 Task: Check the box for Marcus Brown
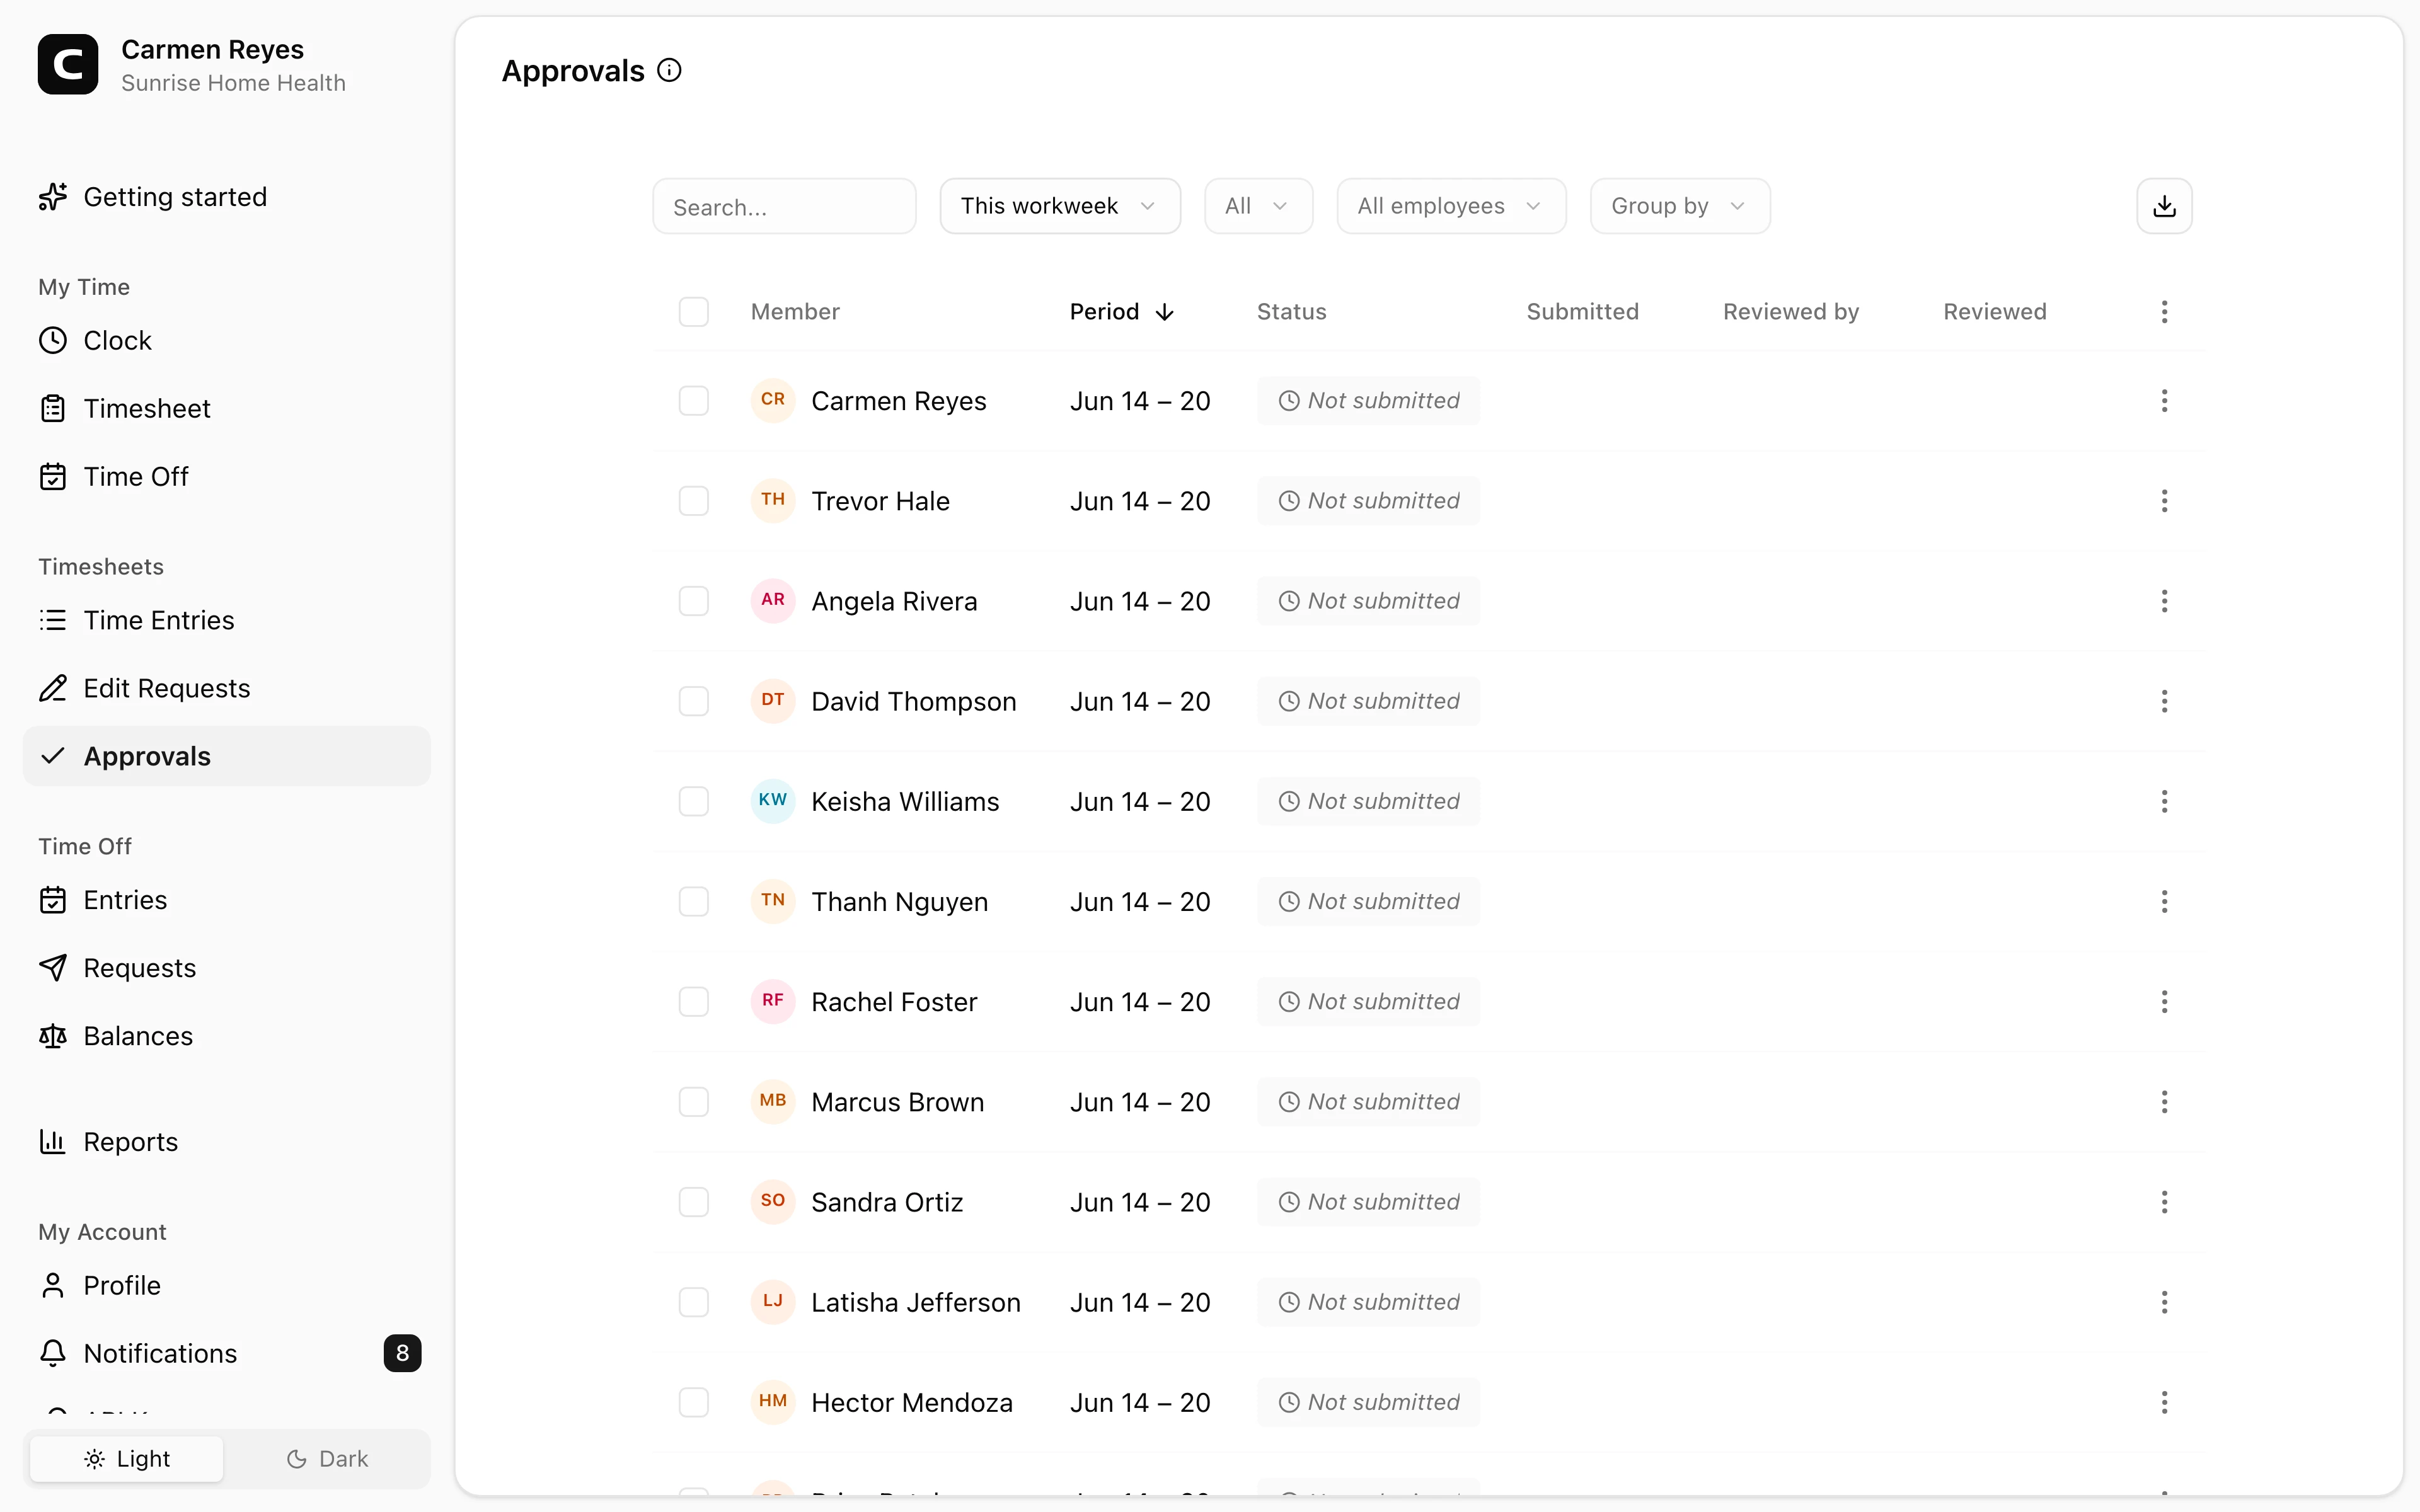click(694, 1102)
